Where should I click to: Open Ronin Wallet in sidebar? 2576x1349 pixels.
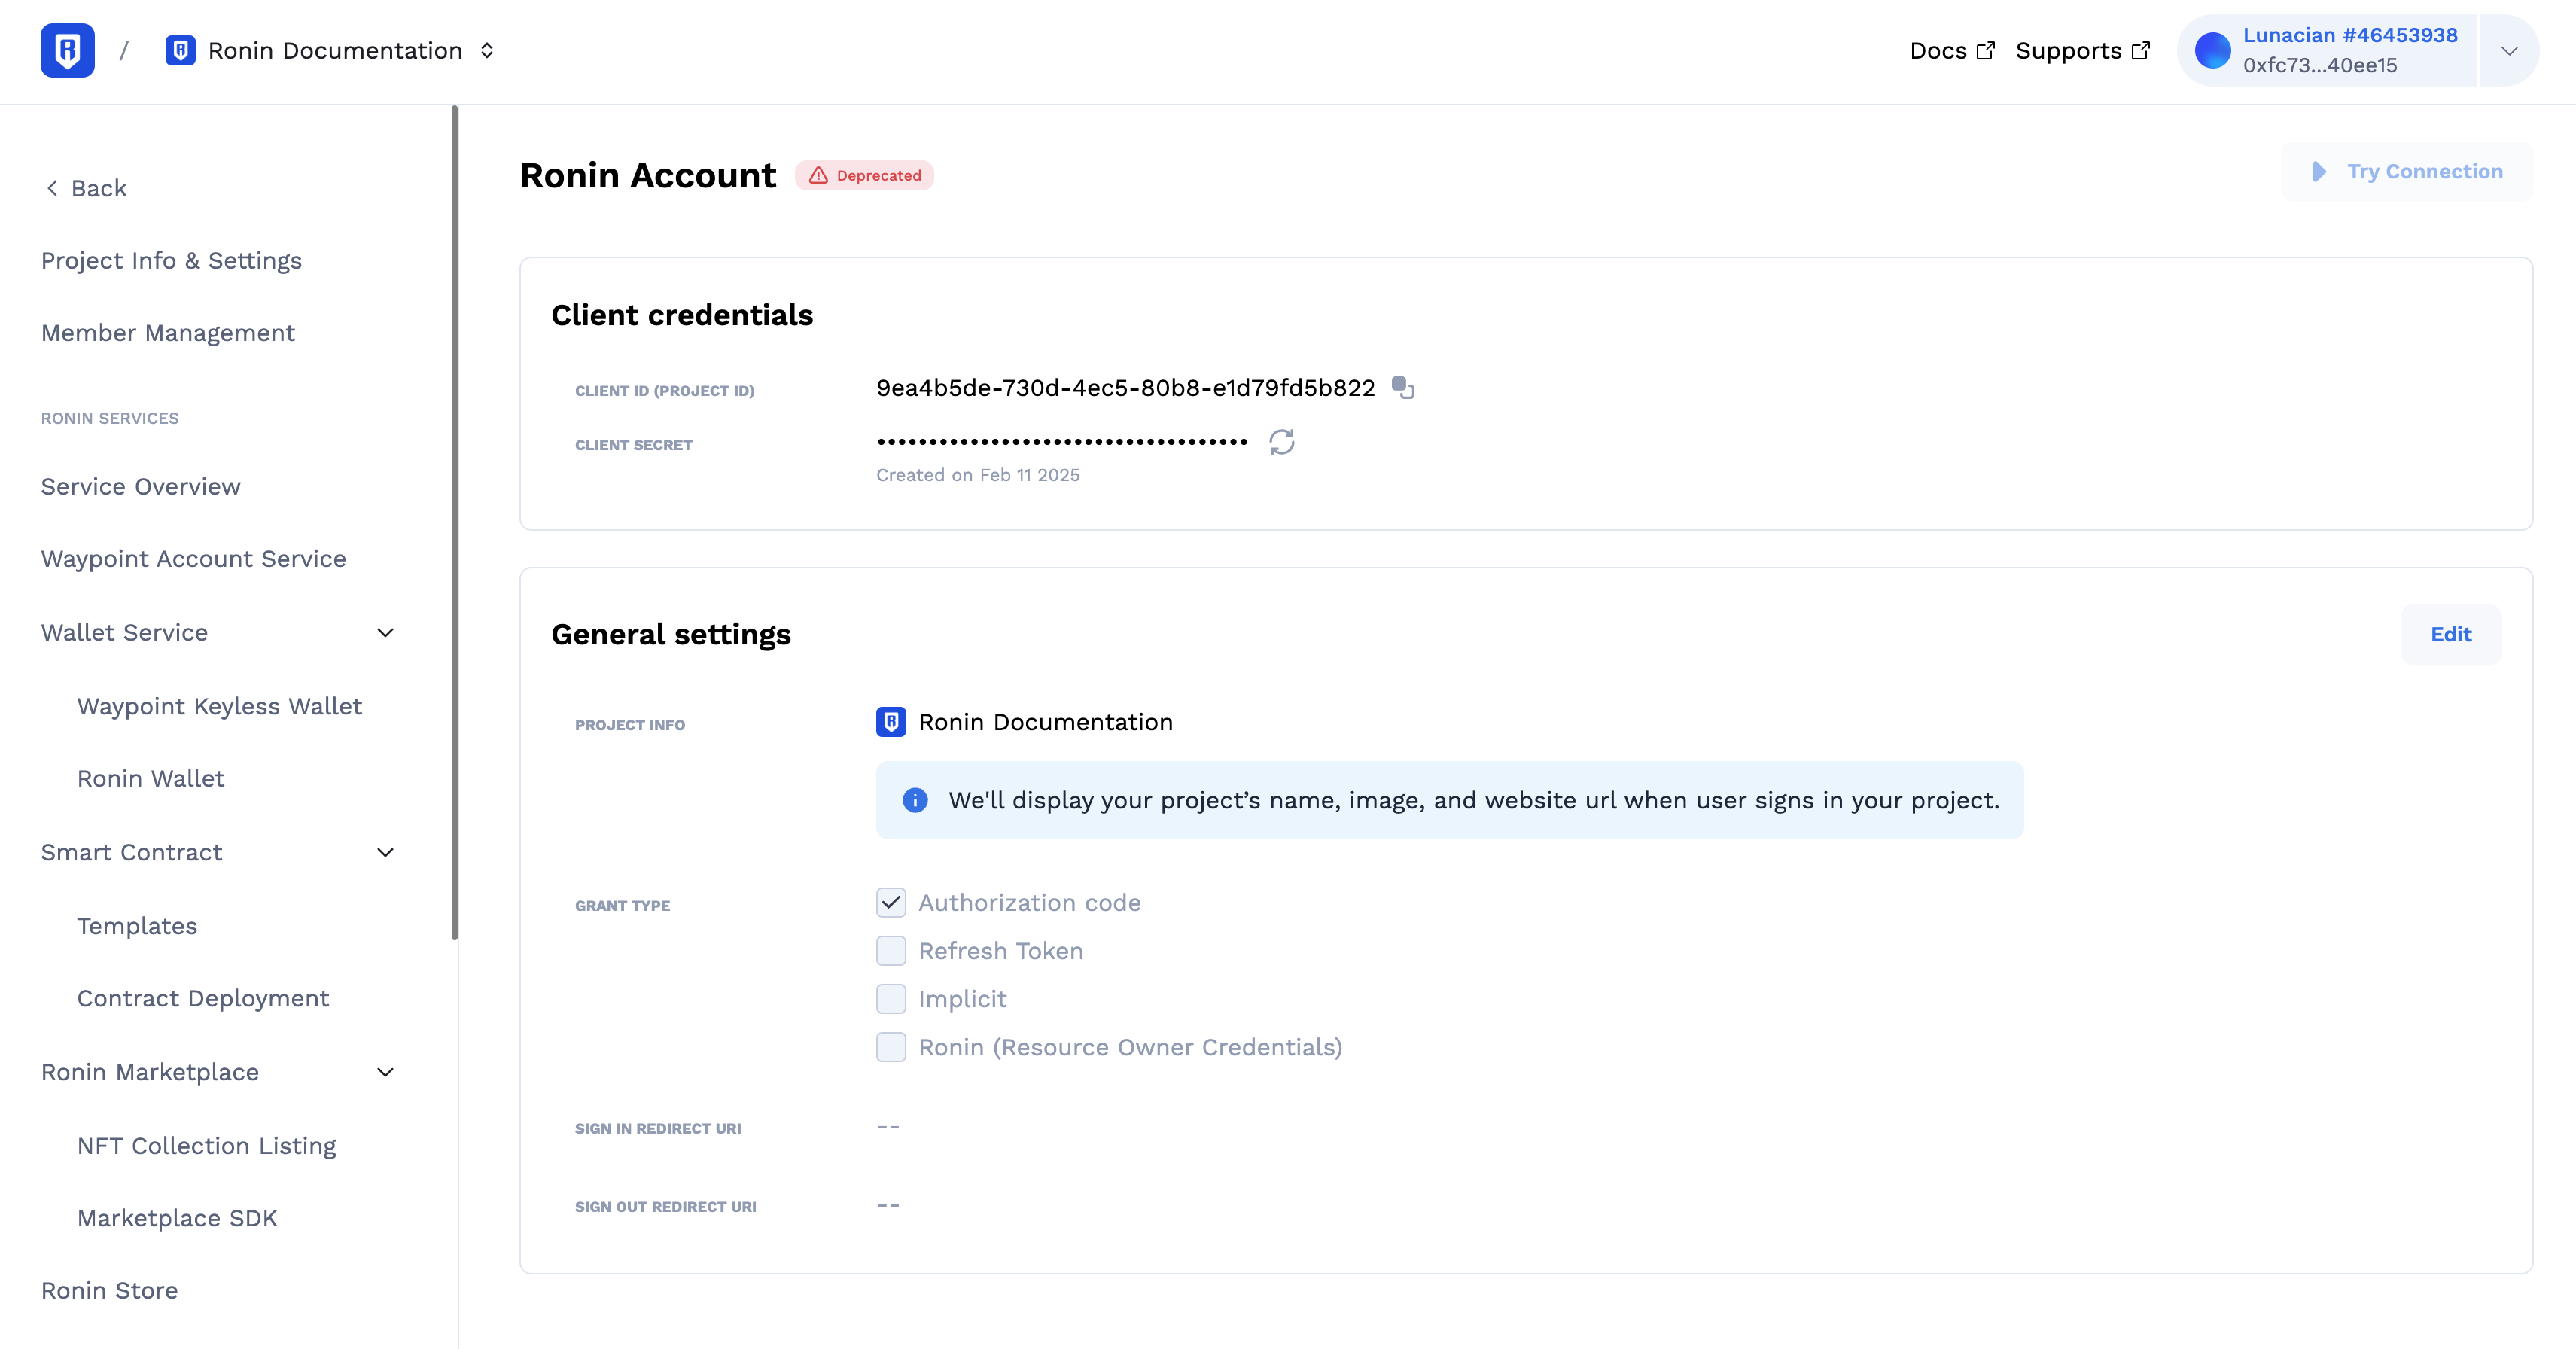[151, 778]
